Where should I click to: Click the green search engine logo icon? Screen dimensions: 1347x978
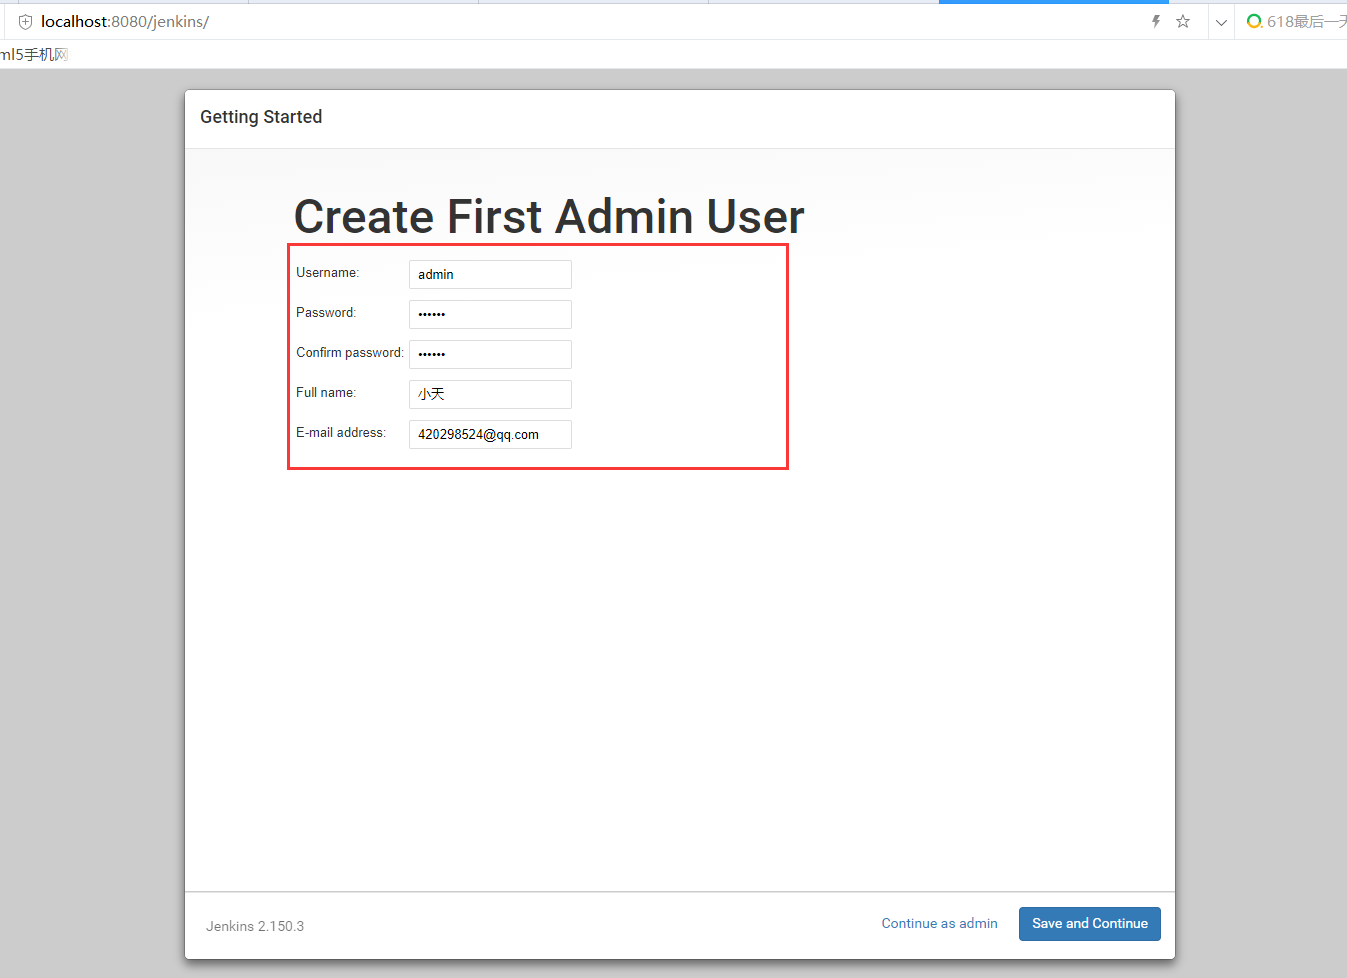(x=1254, y=21)
